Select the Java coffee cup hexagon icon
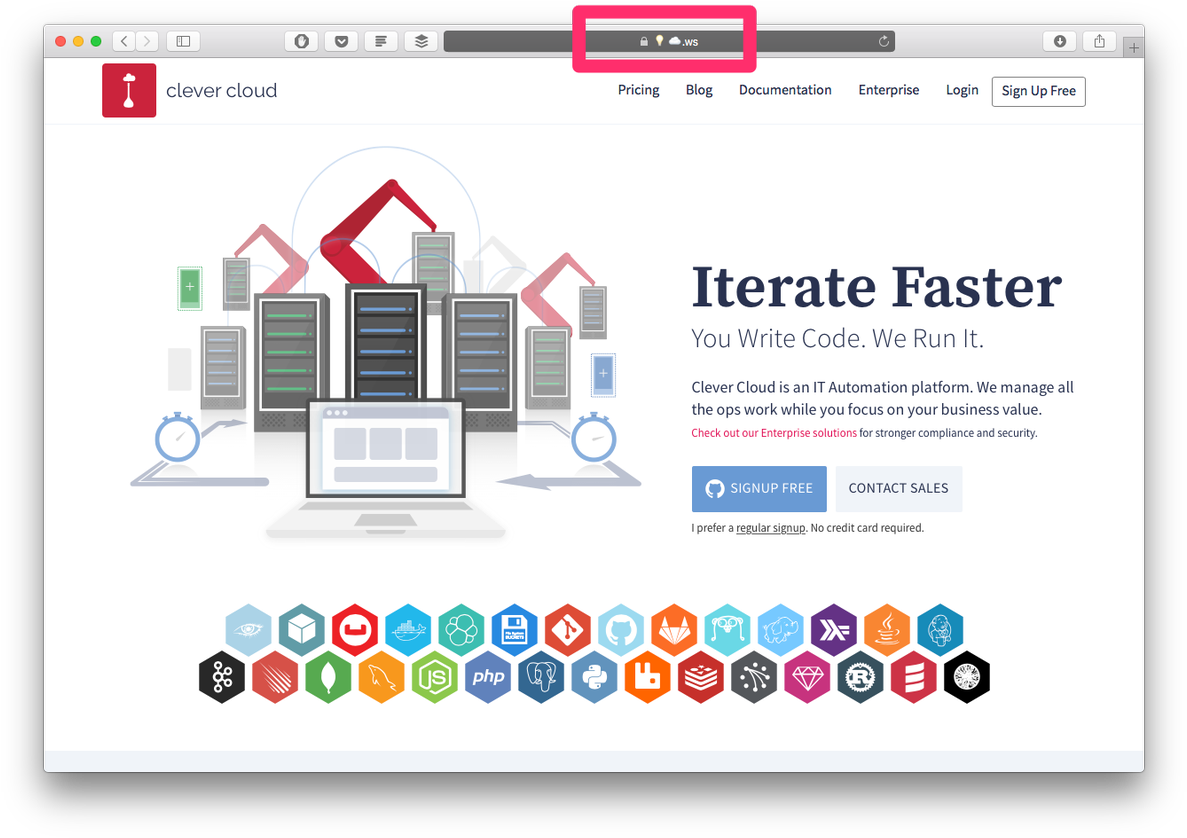Screen dimensions: 1187x838 click(x=887, y=630)
